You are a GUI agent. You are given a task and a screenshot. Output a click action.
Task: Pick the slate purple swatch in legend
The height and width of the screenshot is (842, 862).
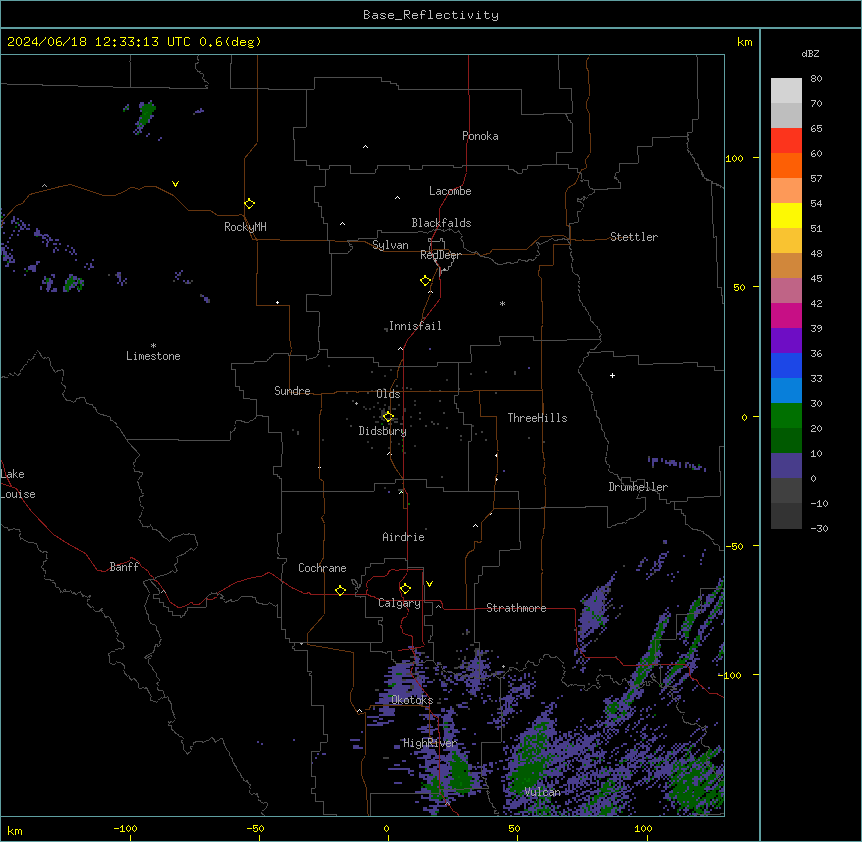point(786,466)
